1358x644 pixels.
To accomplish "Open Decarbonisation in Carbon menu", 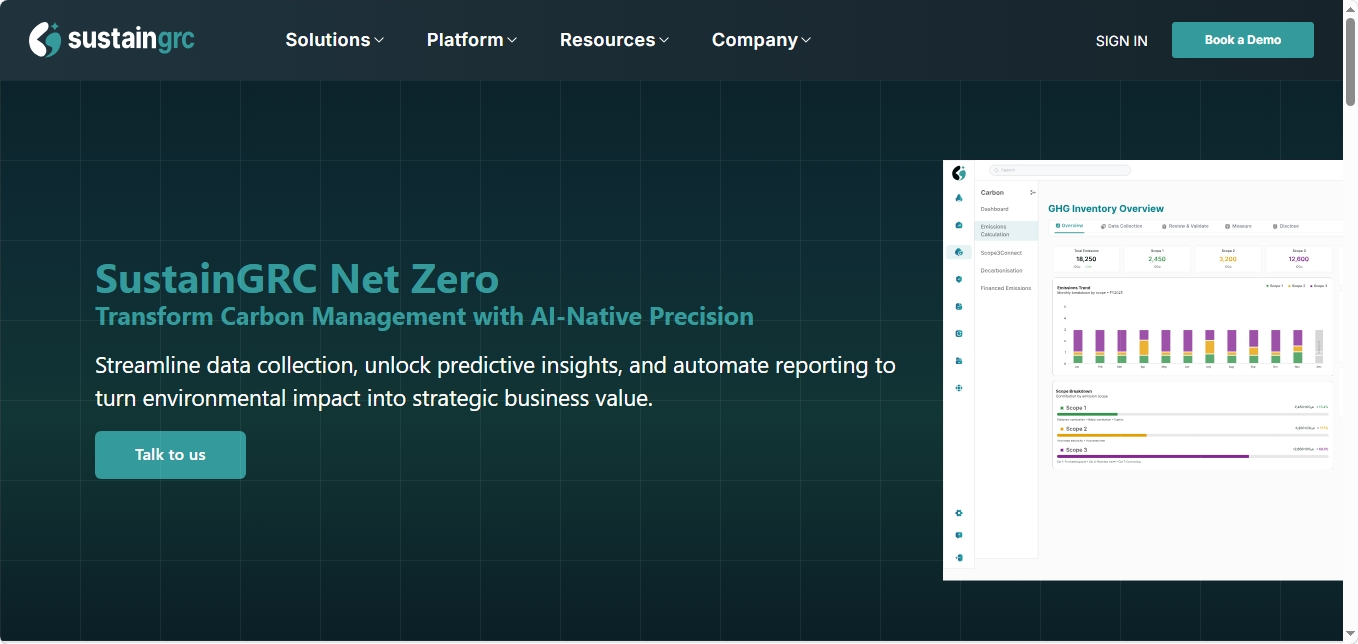I will [1001, 271].
